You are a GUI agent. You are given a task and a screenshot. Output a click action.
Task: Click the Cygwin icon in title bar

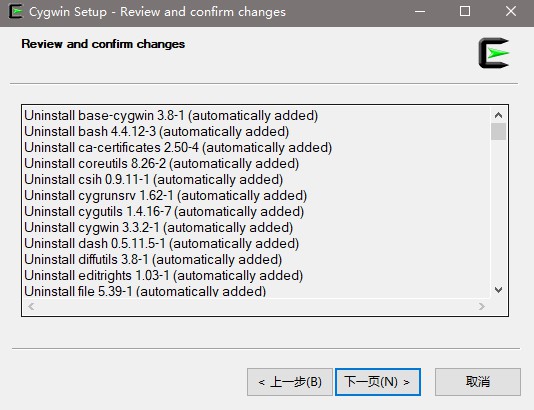[16, 12]
